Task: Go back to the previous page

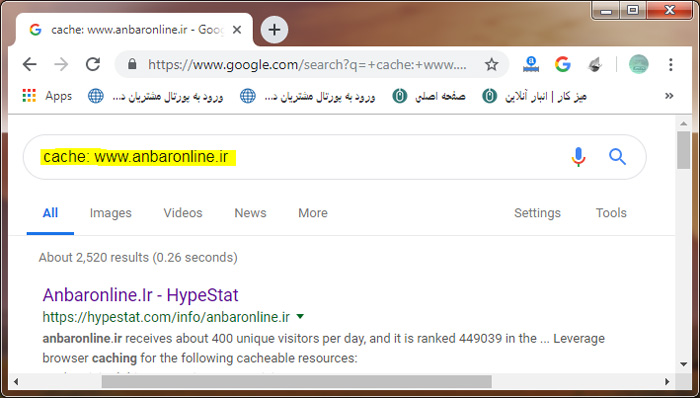Action: (29, 65)
